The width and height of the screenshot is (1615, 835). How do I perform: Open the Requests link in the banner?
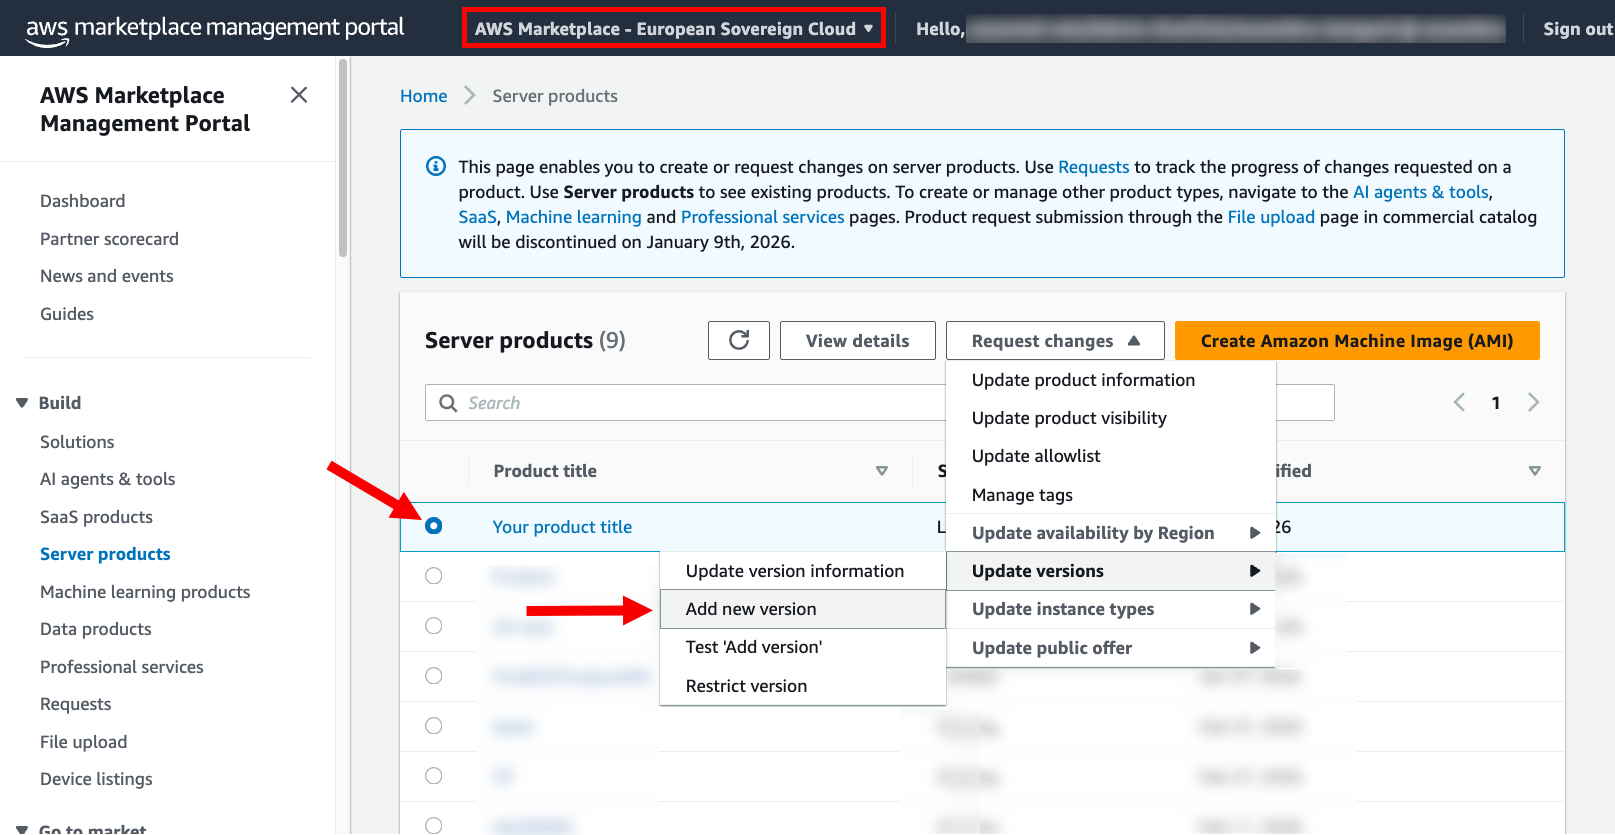tap(1094, 167)
